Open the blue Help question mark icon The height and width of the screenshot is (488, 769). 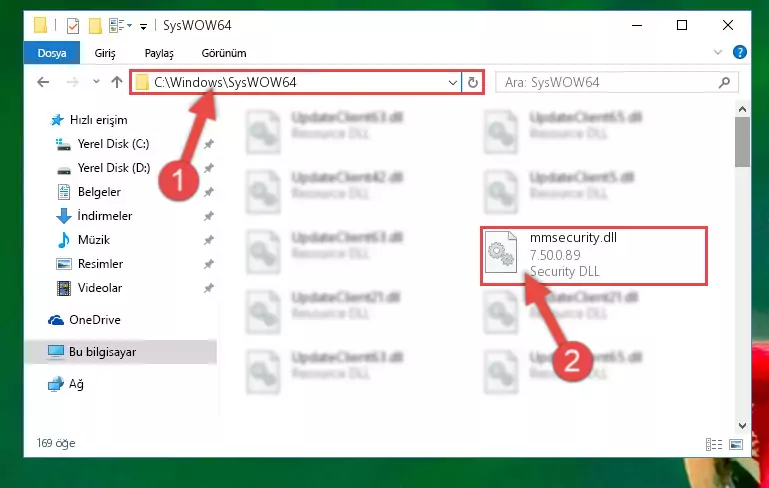(740, 52)
